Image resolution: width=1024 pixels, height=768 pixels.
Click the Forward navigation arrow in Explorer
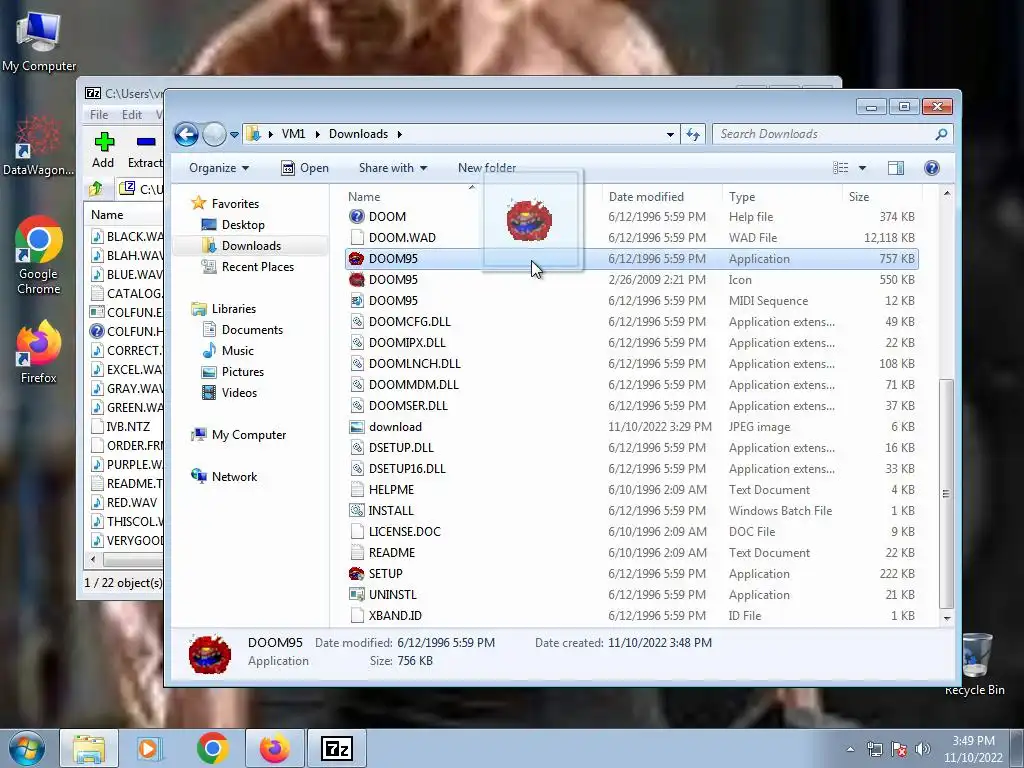pyautogui.click(x=214, y=135)
